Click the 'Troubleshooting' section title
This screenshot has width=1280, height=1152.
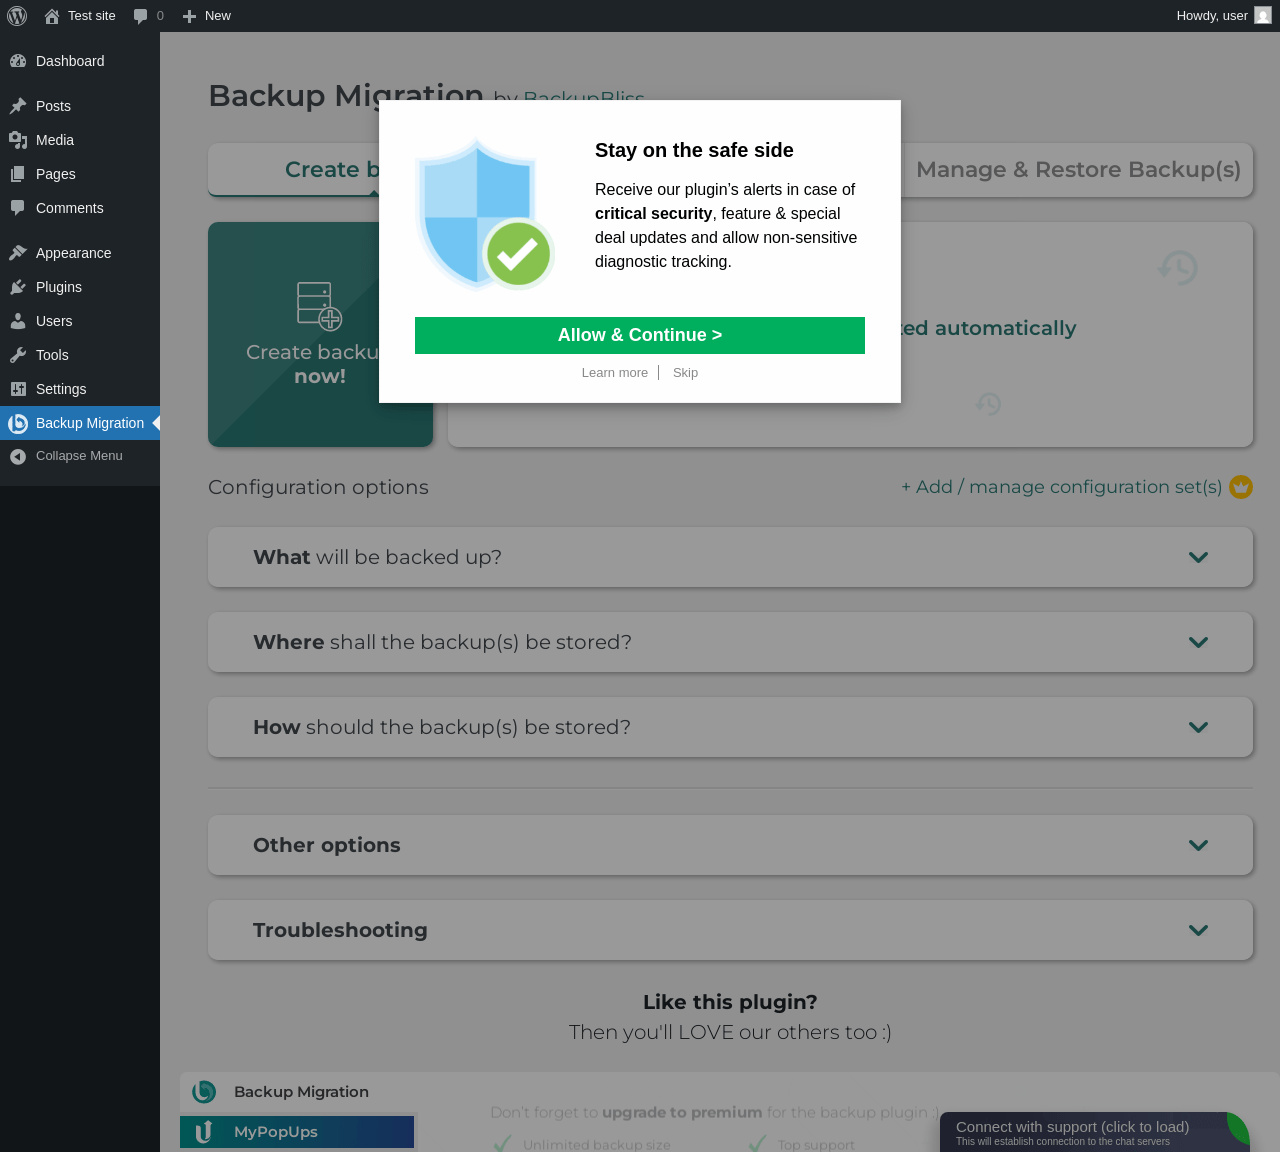(340, 930)
